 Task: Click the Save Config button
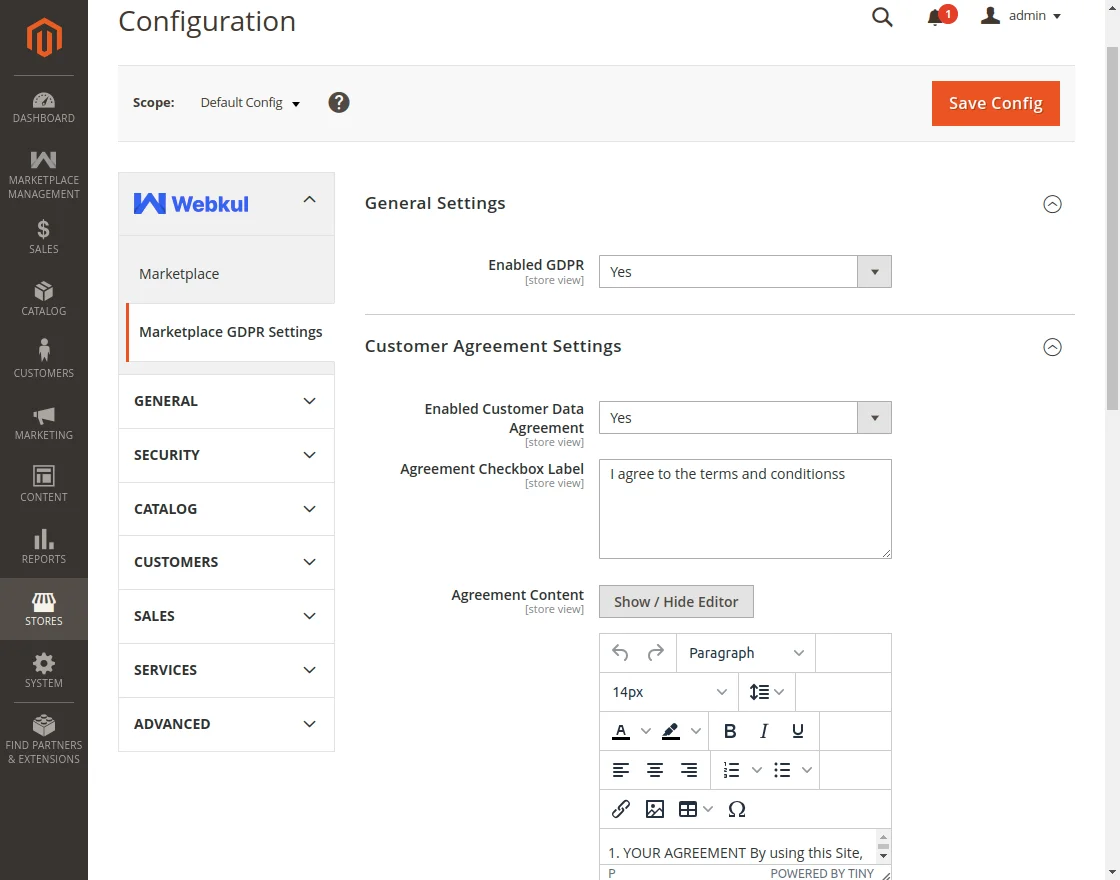coord(994,103)
